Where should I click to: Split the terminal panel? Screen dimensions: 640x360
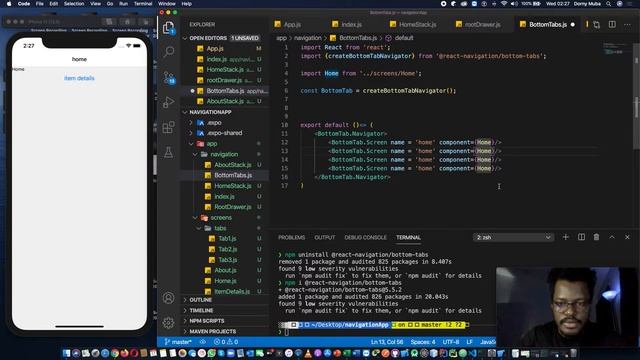[581, 237]
